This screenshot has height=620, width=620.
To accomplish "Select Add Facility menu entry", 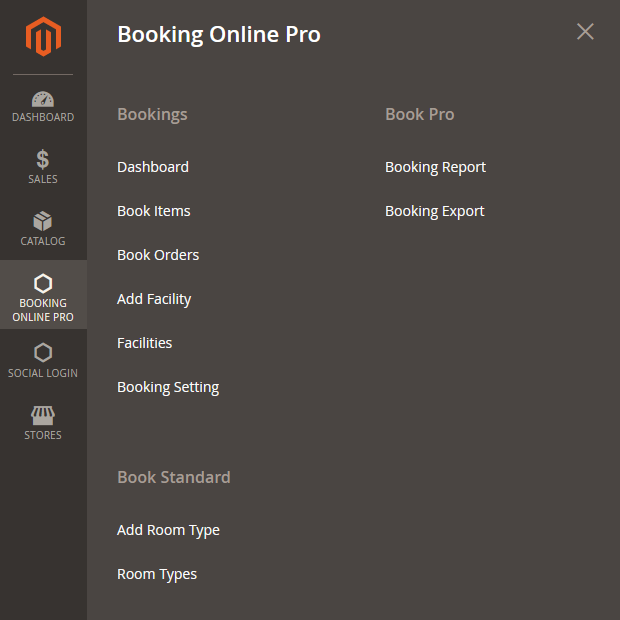I will (154, 299).
